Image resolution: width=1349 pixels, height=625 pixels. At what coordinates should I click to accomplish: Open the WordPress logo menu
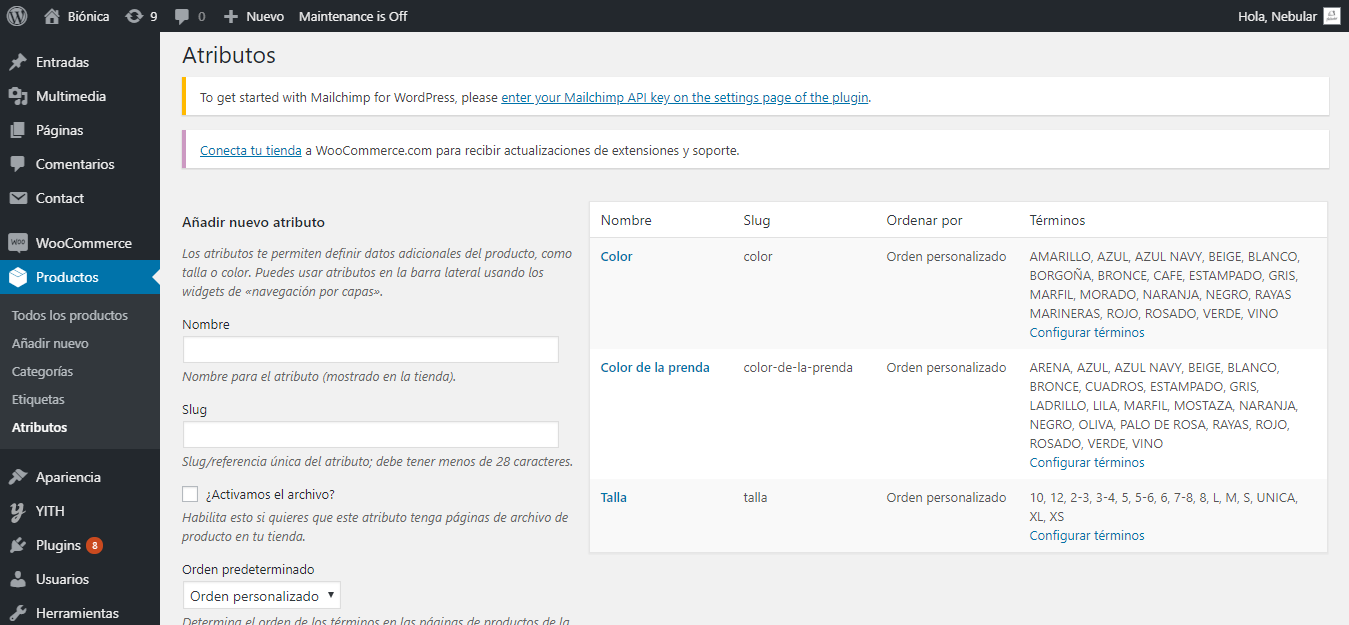tap(17, 16)
